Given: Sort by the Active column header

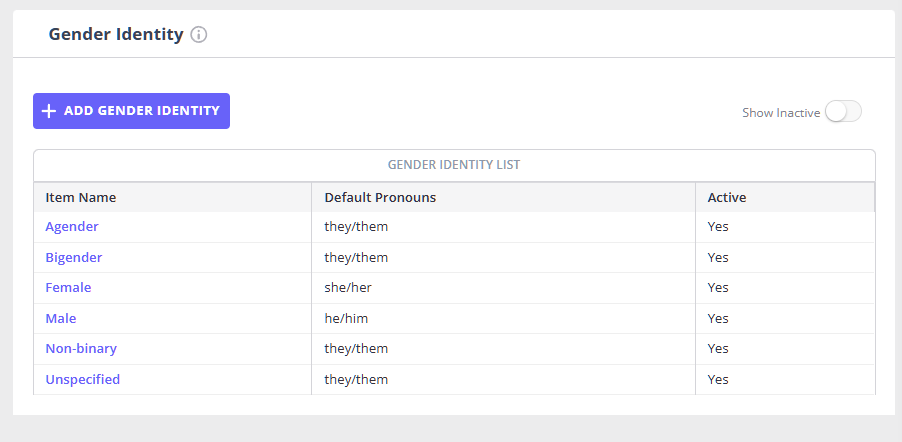Looking at the screenshot, I should (727, 197).
